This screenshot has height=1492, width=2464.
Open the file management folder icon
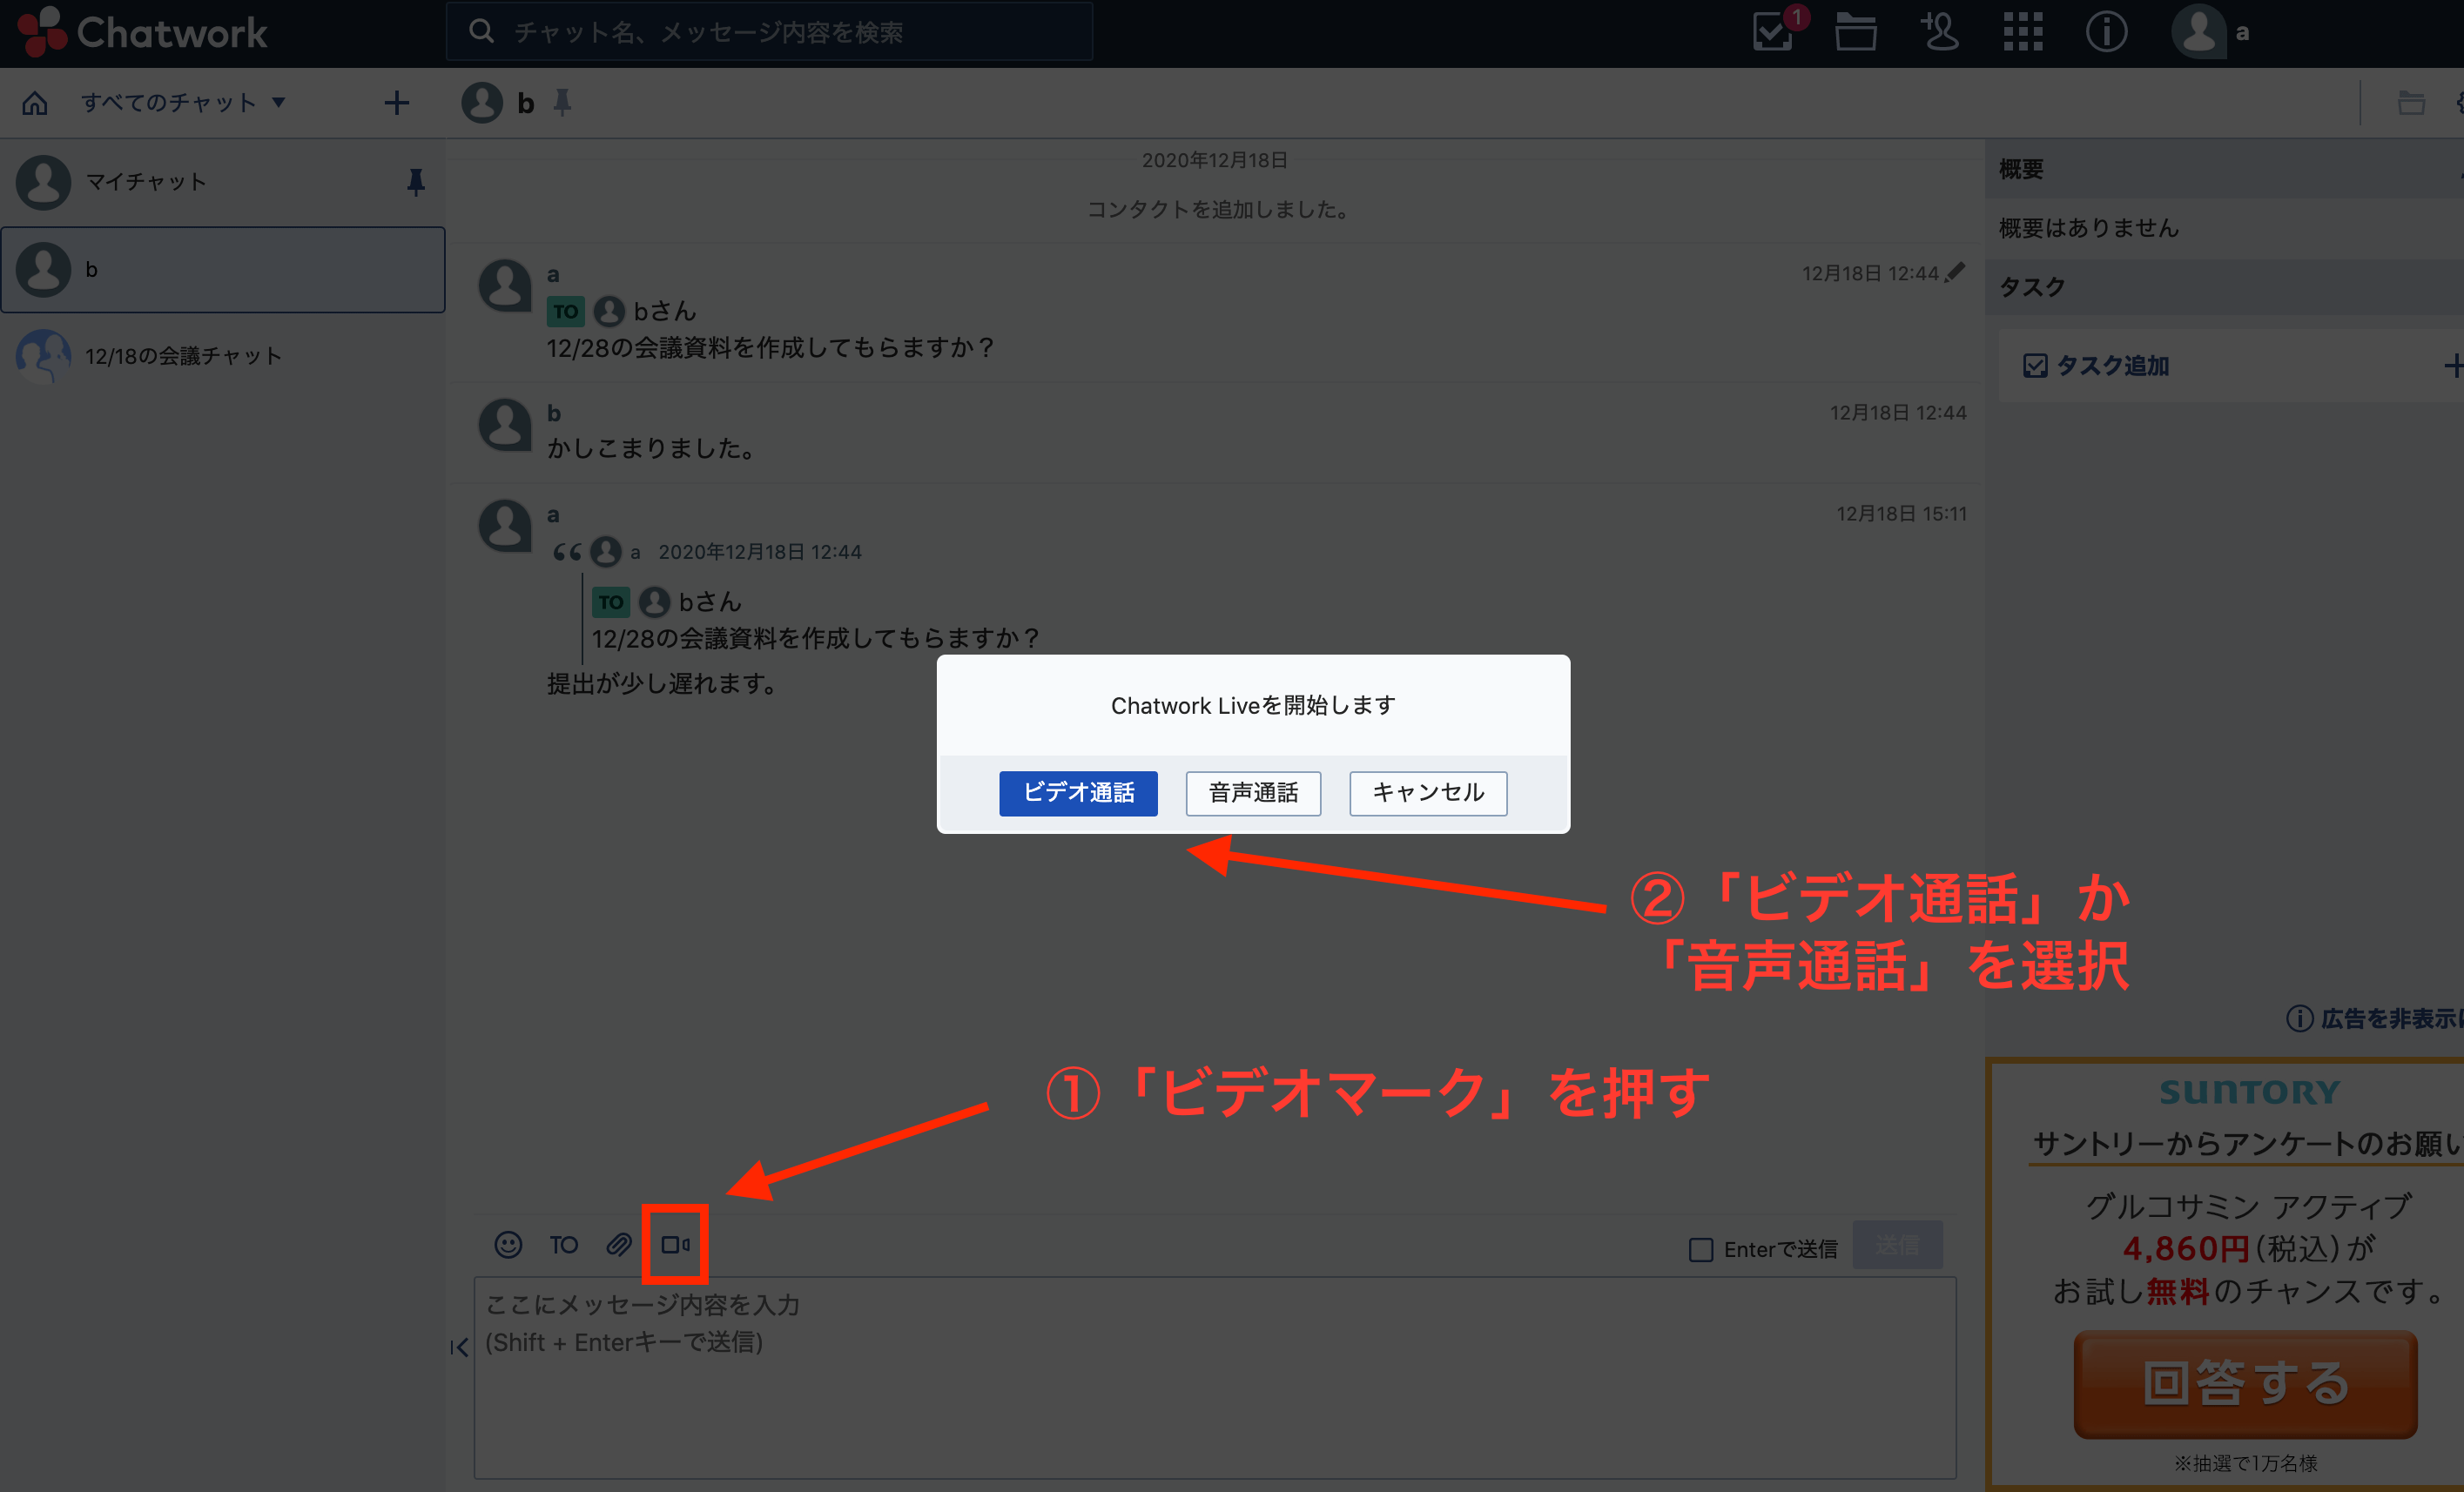(x=1856, y=32)
